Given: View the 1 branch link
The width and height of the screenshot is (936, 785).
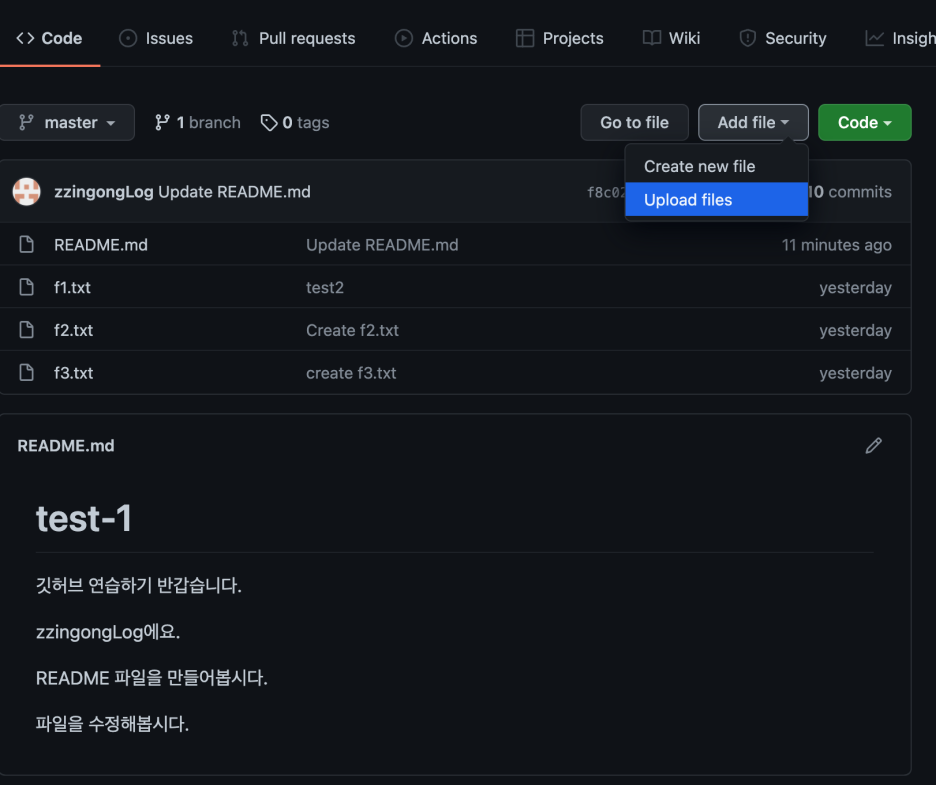Looking at the screenshot, I should coord(198,122).
